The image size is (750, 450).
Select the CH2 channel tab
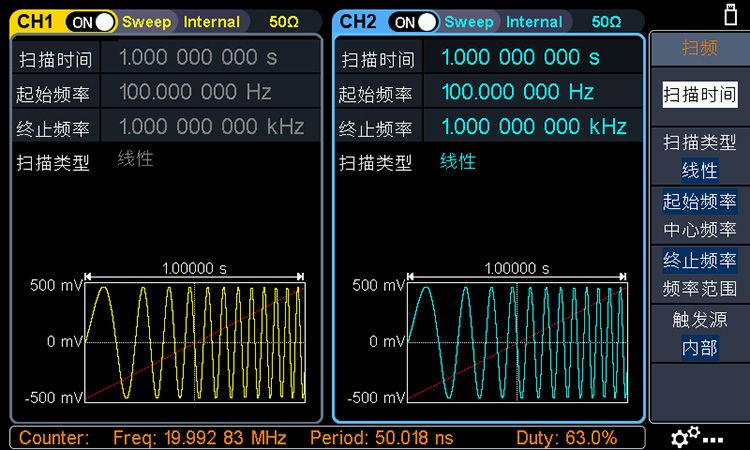[357, 21]
